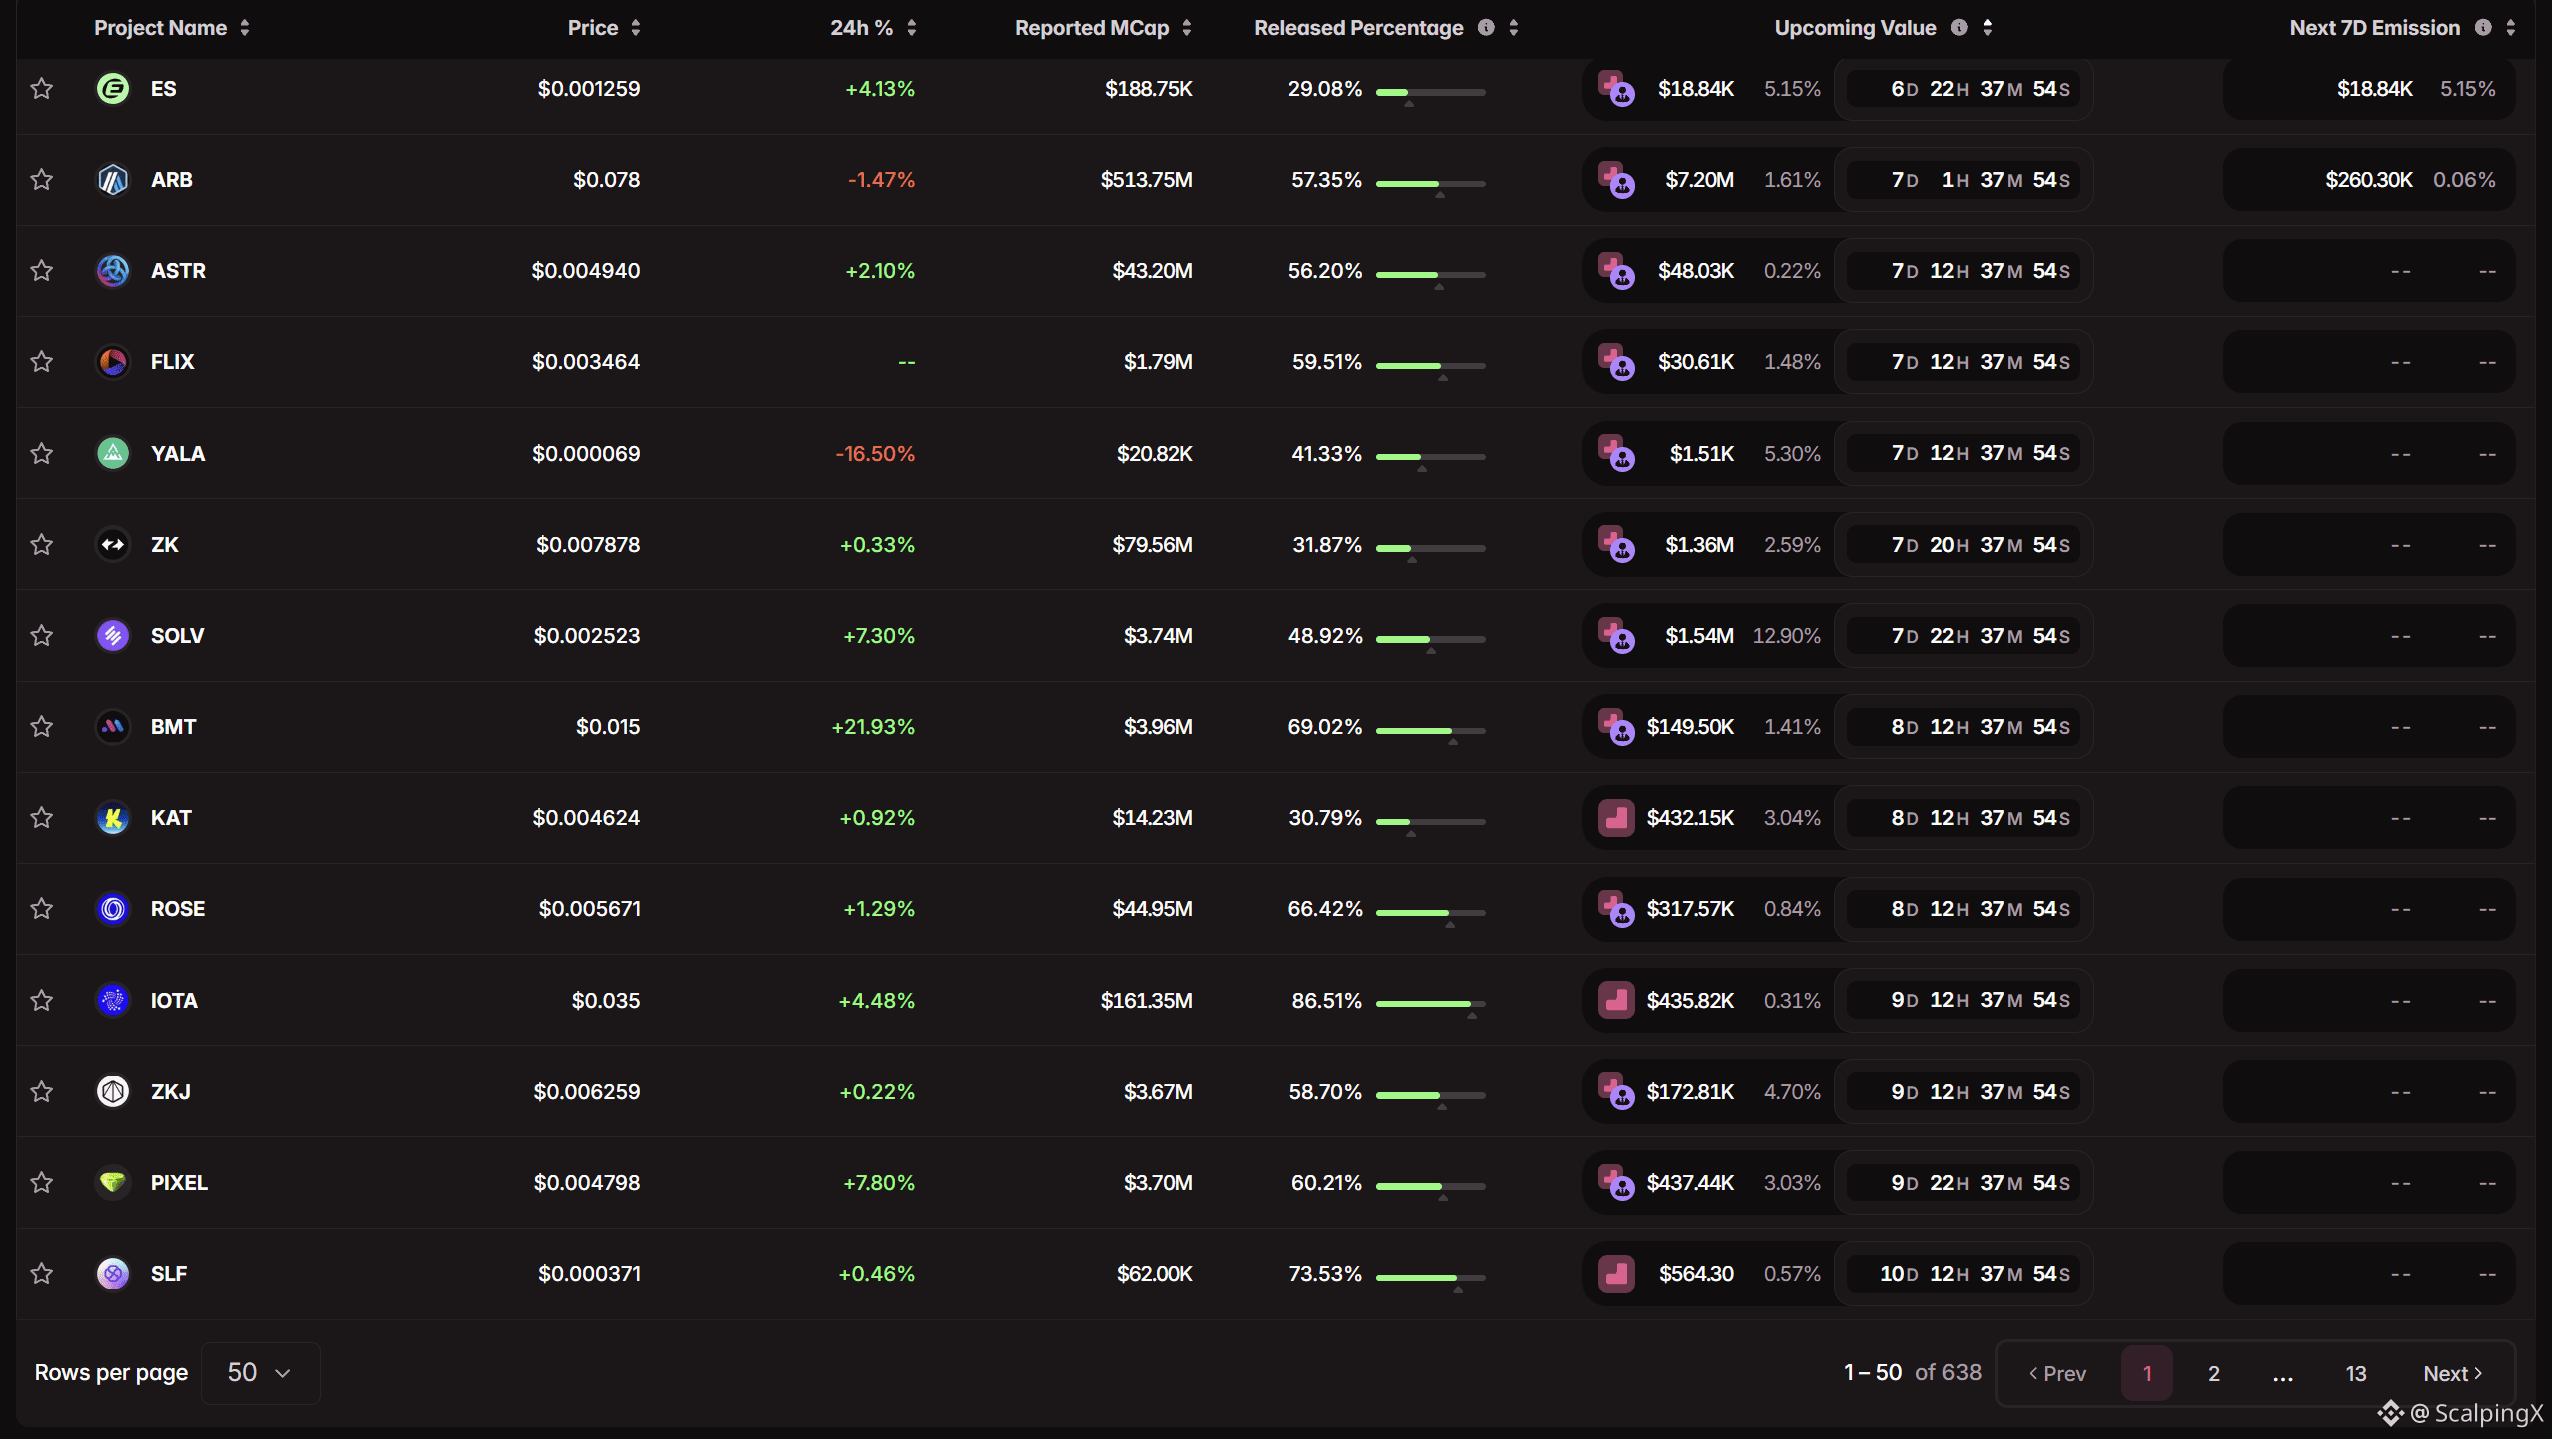
Task: Open the IOTA project link
Action: pos(174,1001)
